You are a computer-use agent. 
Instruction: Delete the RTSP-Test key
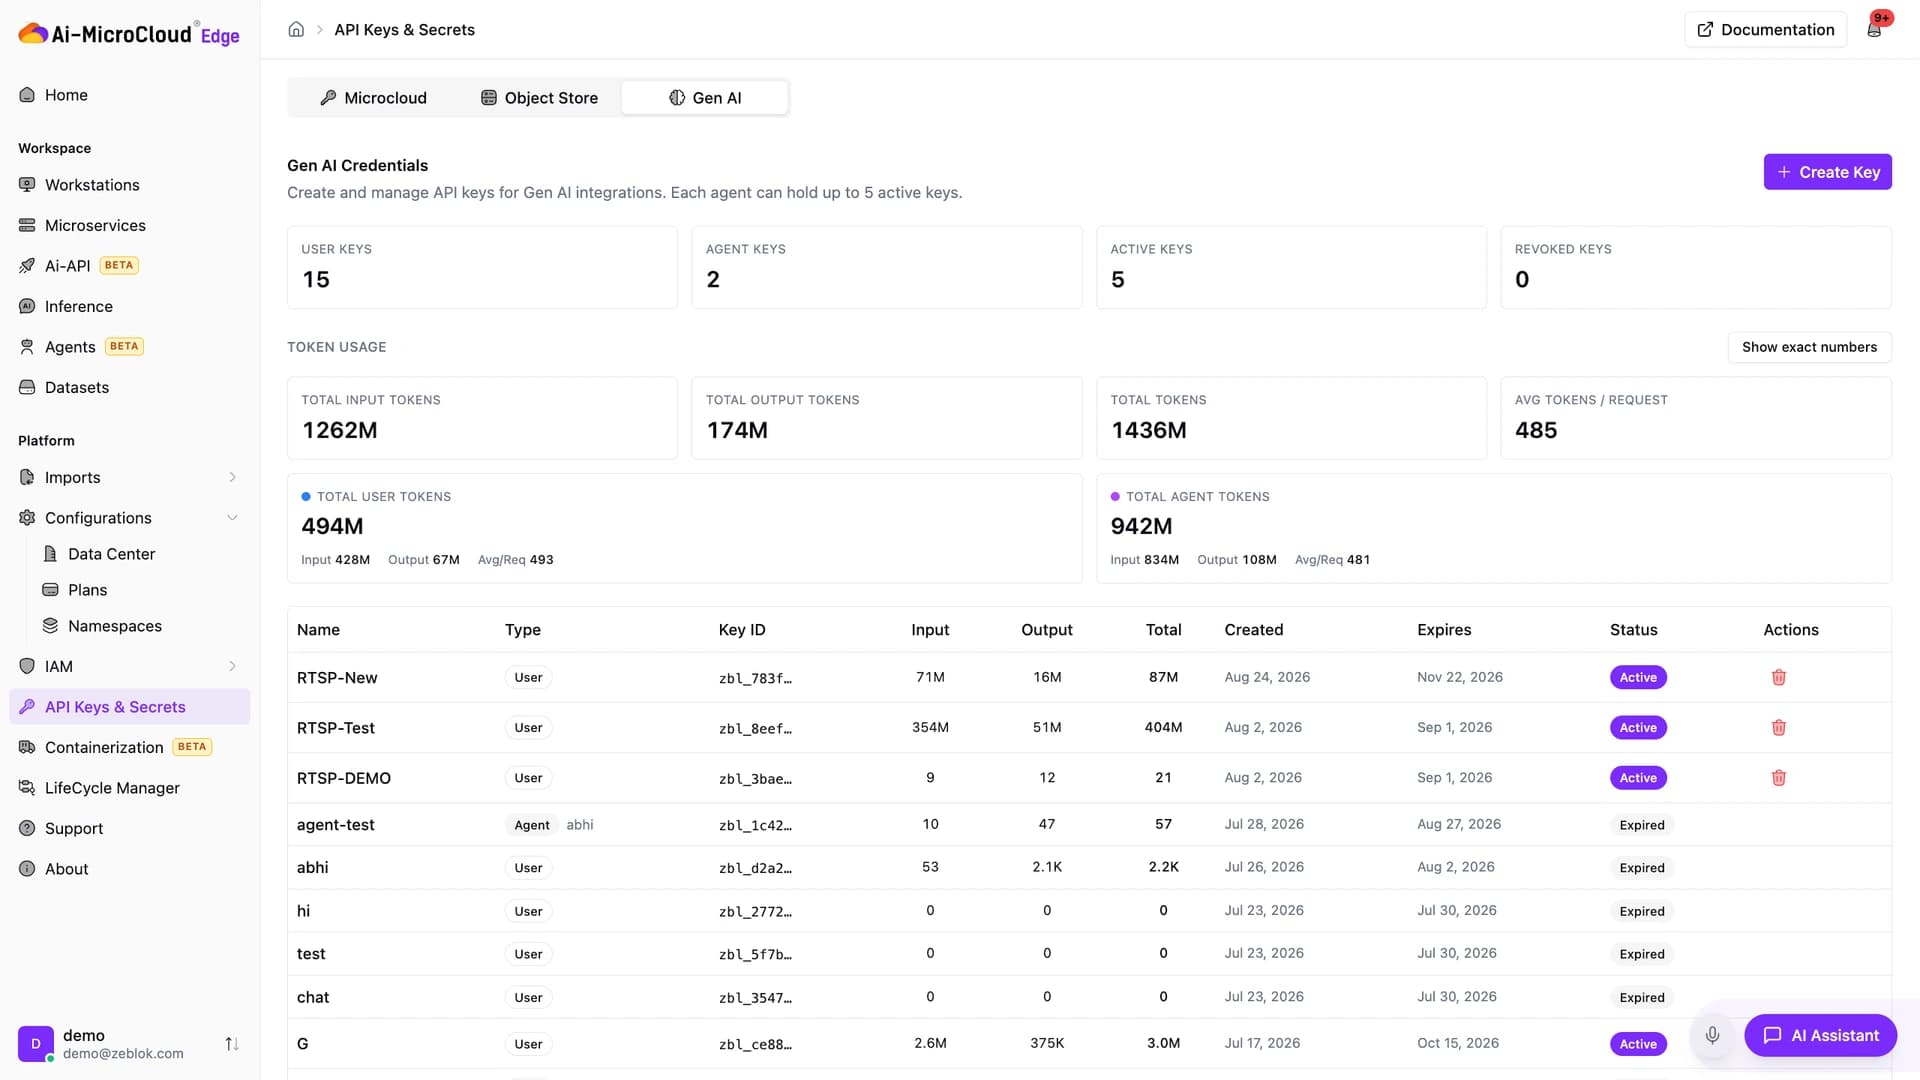tap(1779, 728)
